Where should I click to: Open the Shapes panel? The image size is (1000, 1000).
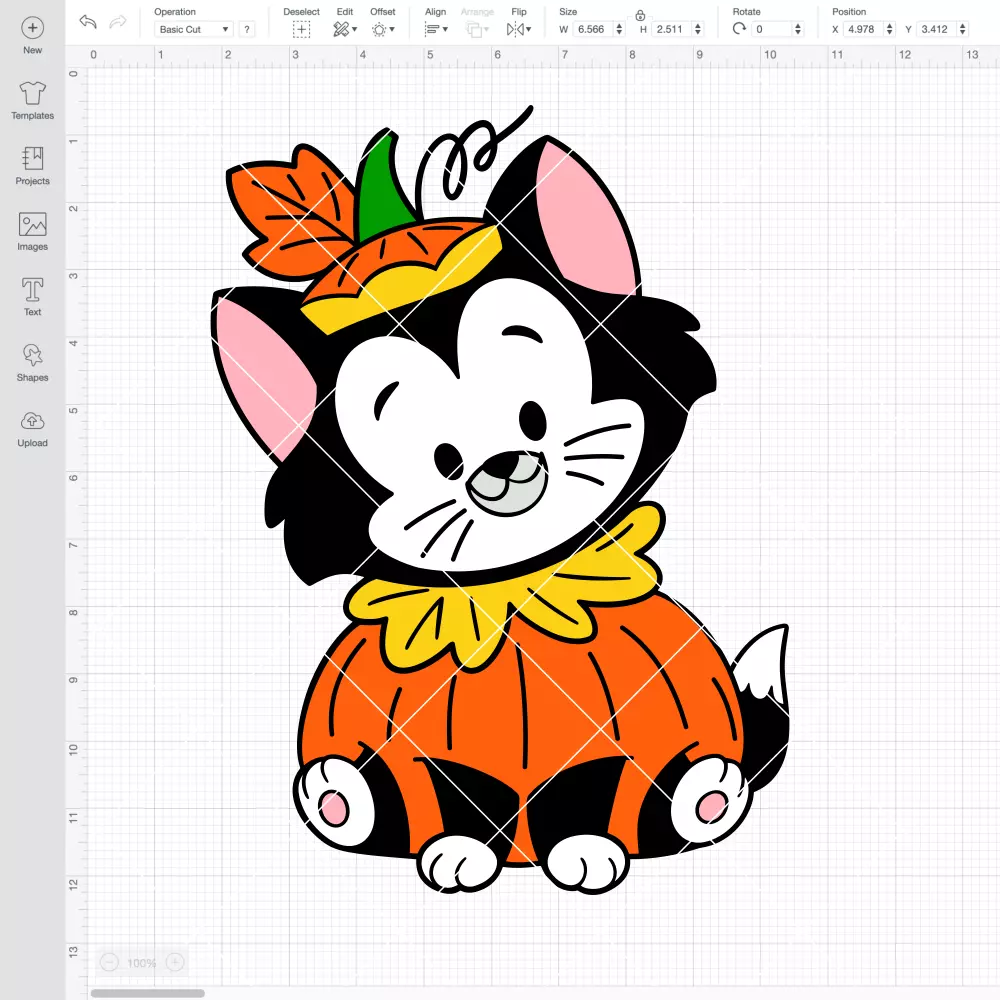tap(33, 362)
